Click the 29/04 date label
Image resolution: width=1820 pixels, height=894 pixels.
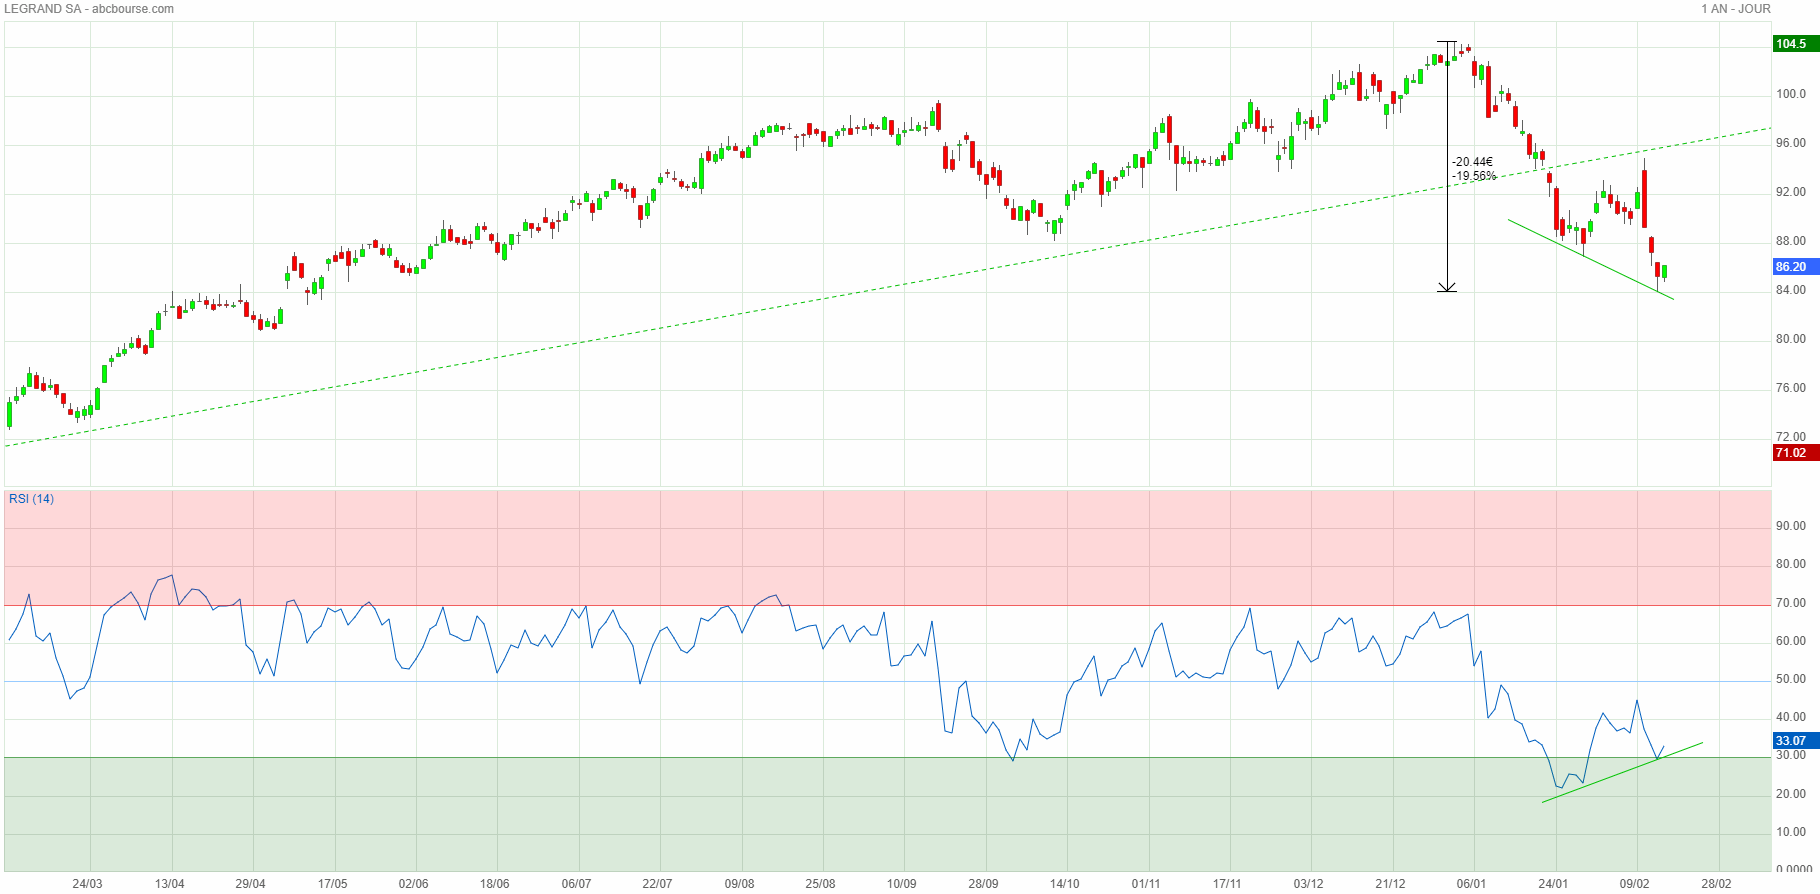(251, 884)
